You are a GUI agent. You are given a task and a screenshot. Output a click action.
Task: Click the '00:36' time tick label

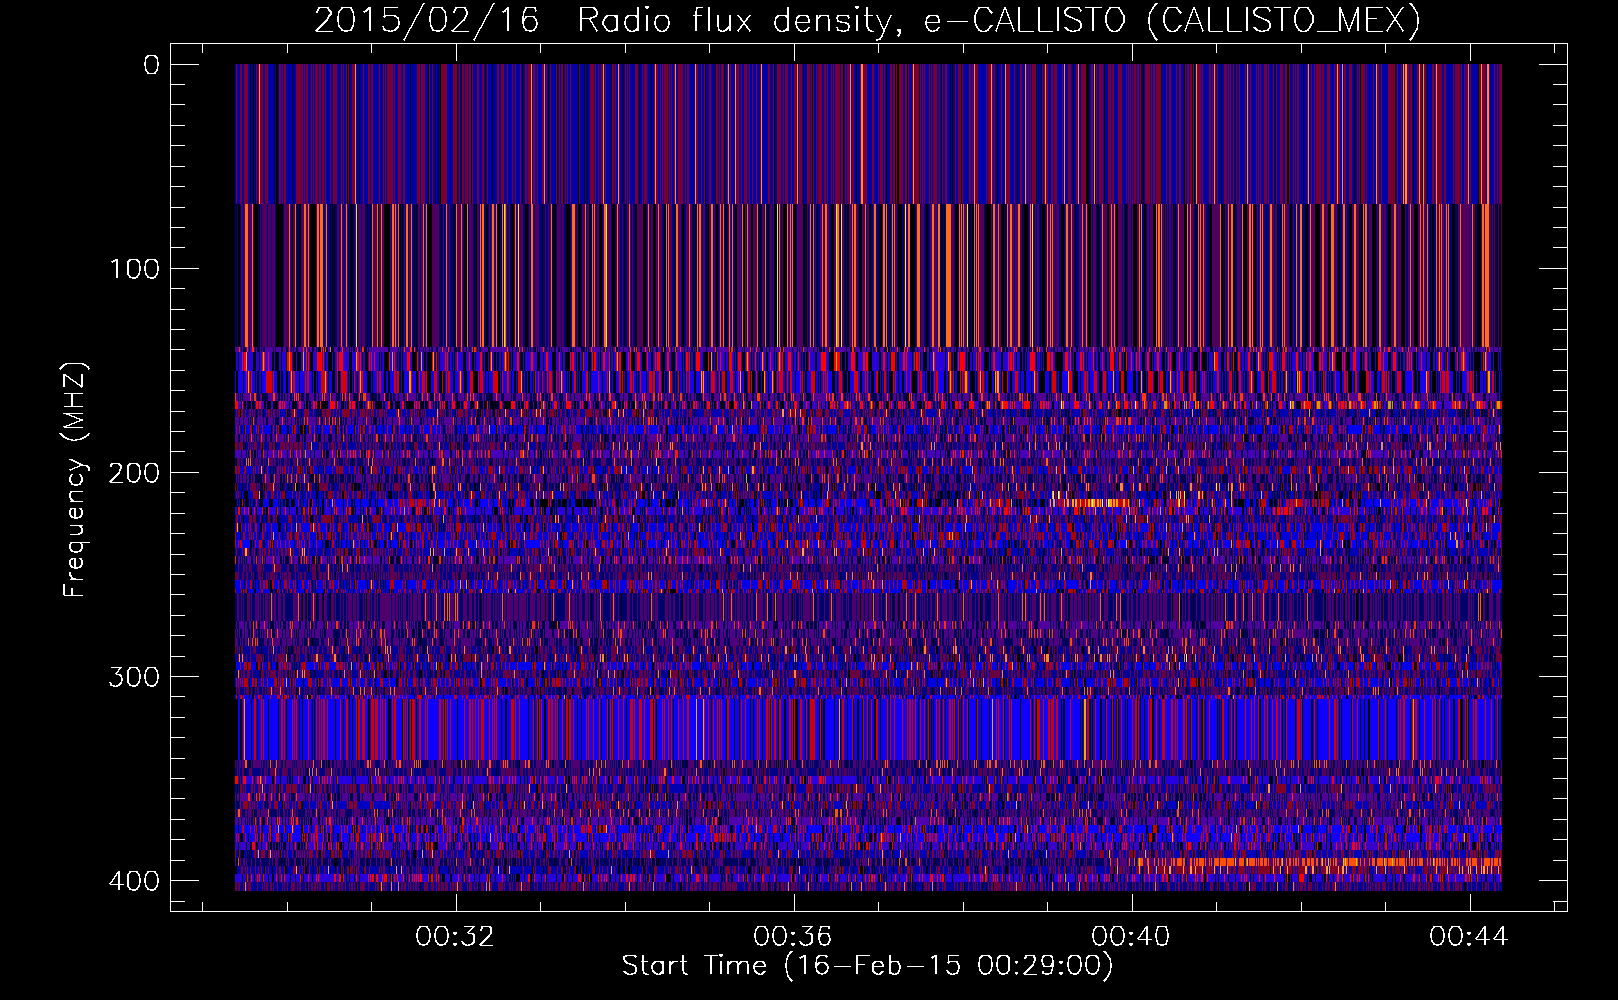tap(793, 937)
